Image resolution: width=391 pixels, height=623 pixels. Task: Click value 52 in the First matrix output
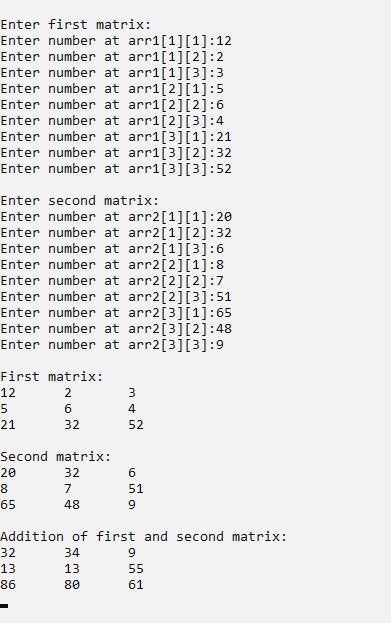[135, 425]
